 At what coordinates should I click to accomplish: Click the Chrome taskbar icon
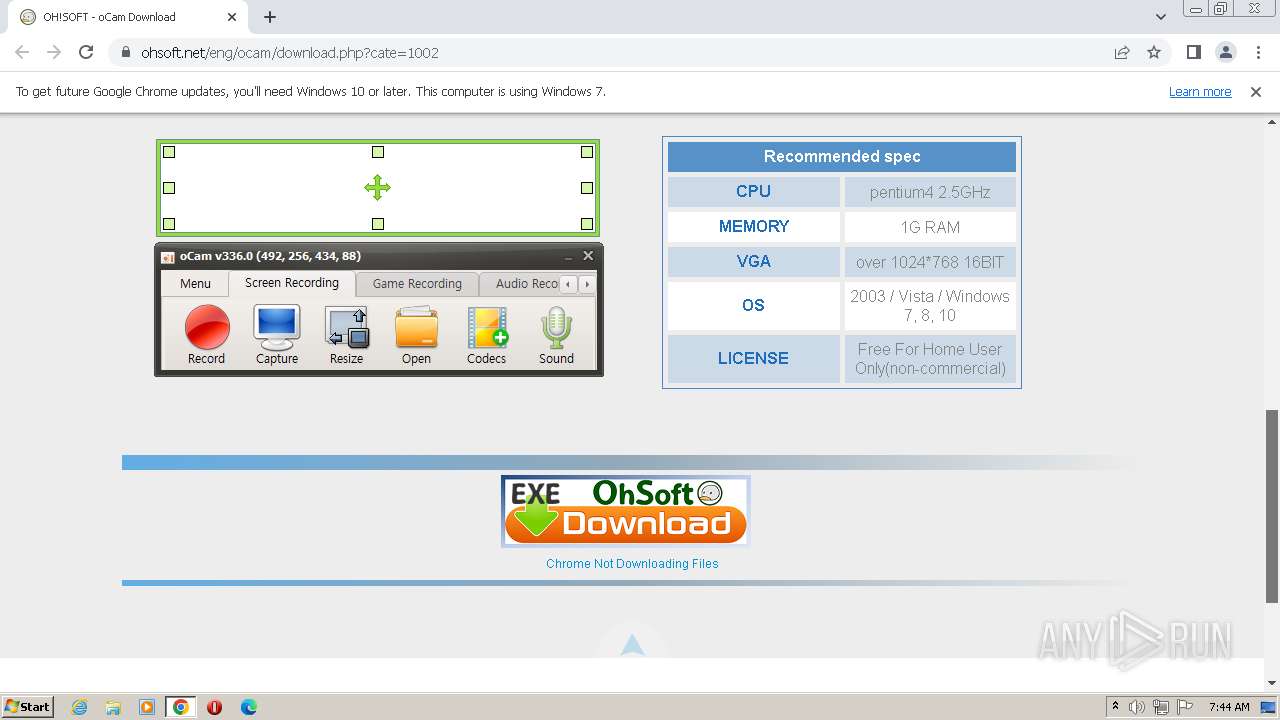point(180,707)
